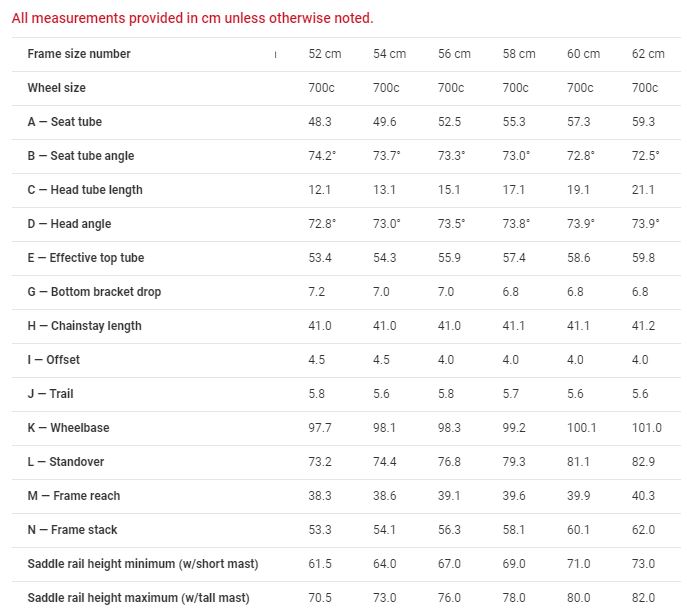Click the 101.0 wheelbase value cell

pos(647,428)
